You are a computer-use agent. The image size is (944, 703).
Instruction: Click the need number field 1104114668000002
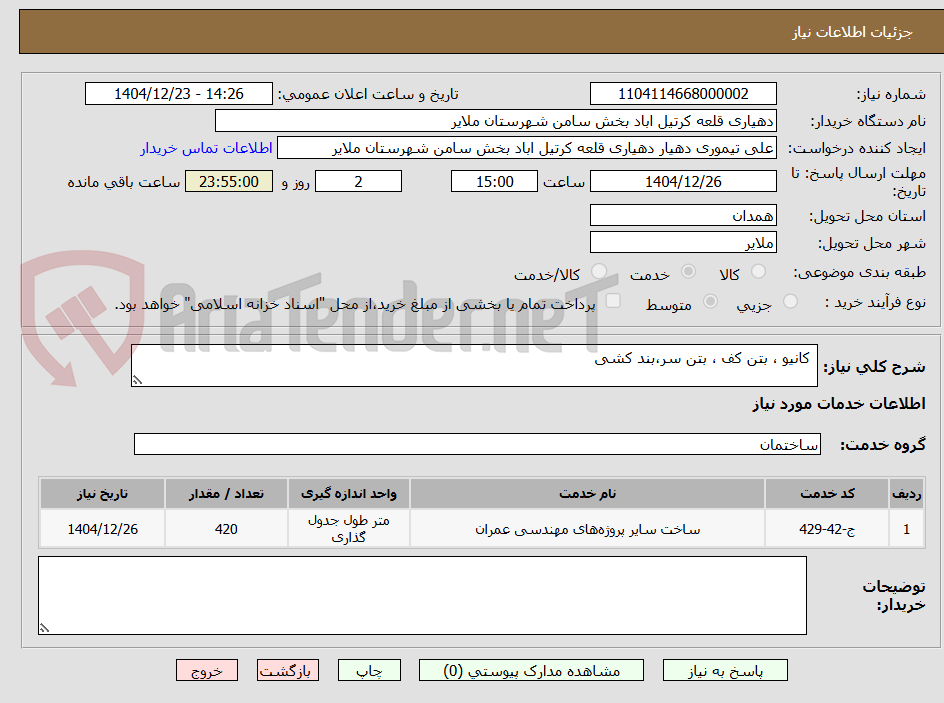click(x=683, y=94)
